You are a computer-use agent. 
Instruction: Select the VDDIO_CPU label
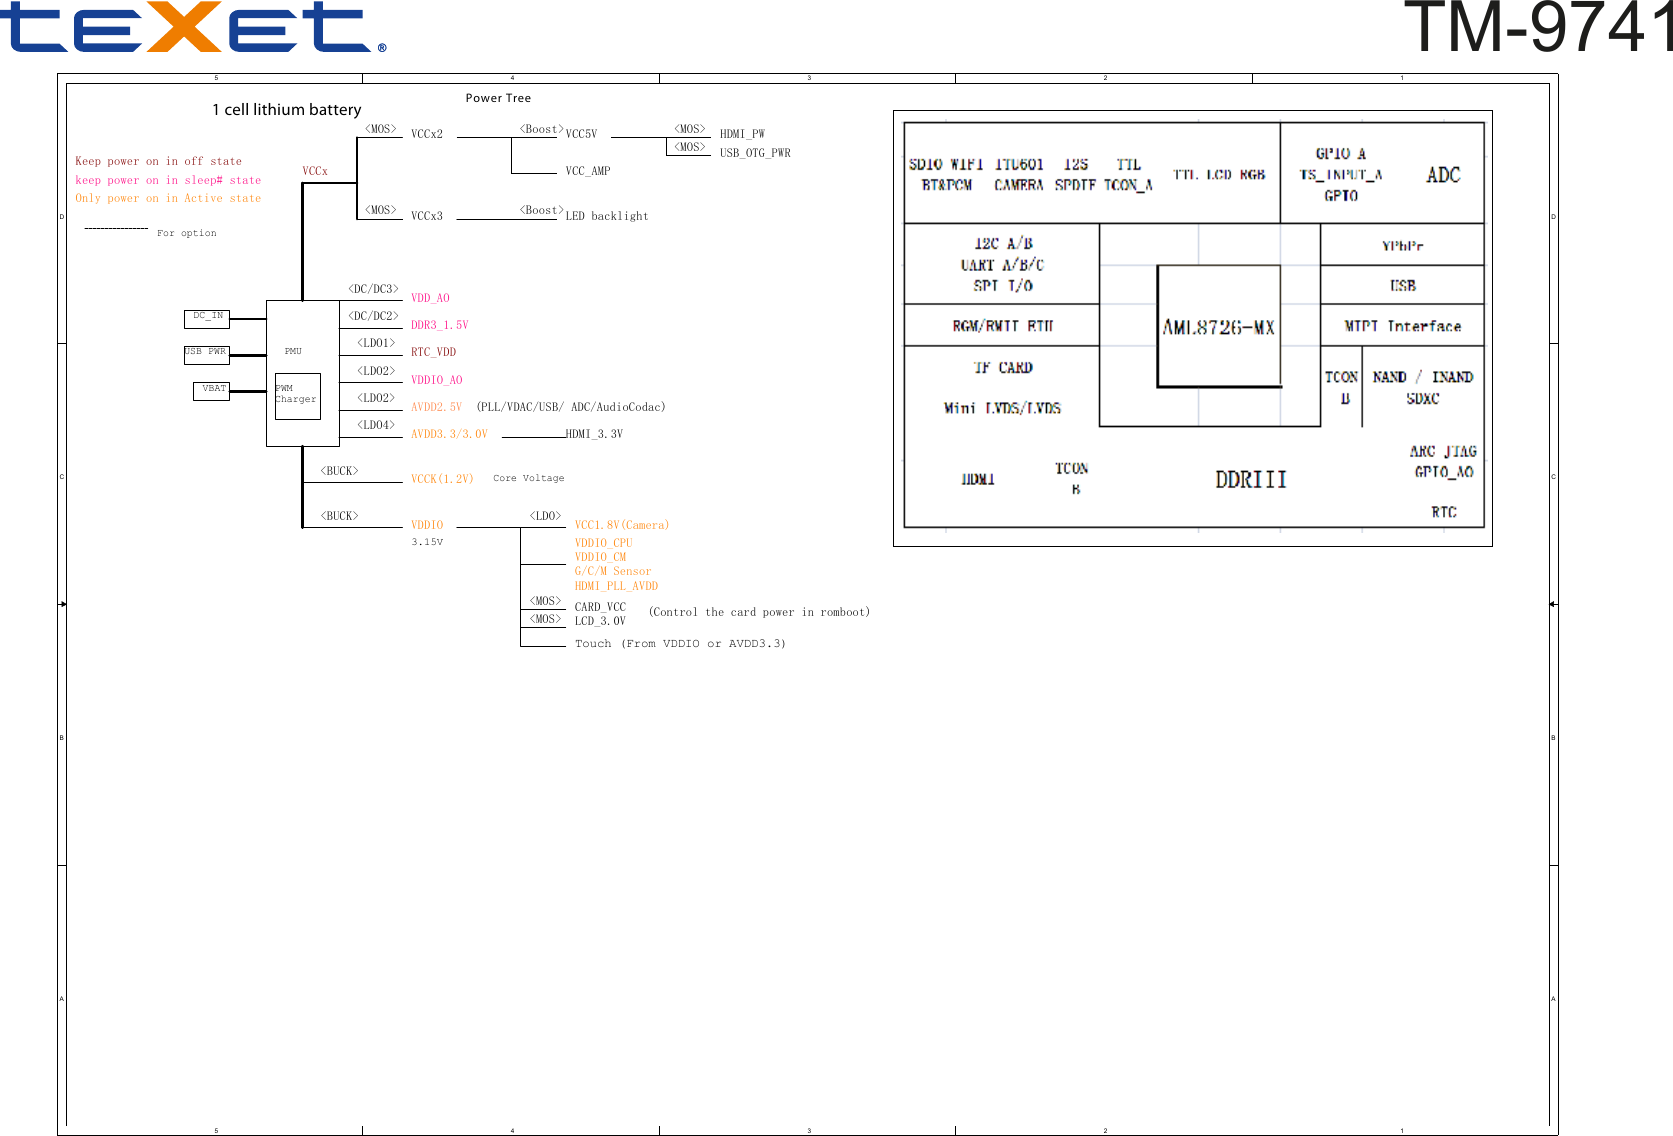tap(603, 543)
